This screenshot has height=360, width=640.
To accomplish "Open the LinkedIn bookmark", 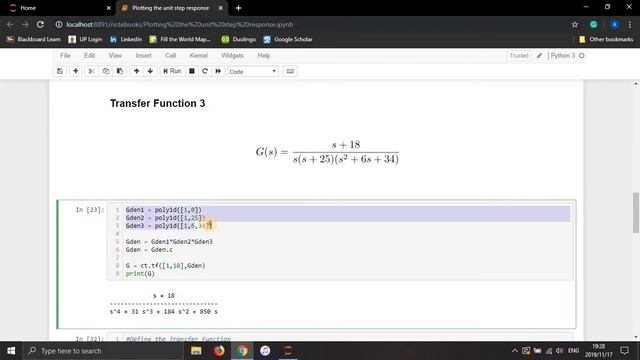I will (x=126, y=39).
